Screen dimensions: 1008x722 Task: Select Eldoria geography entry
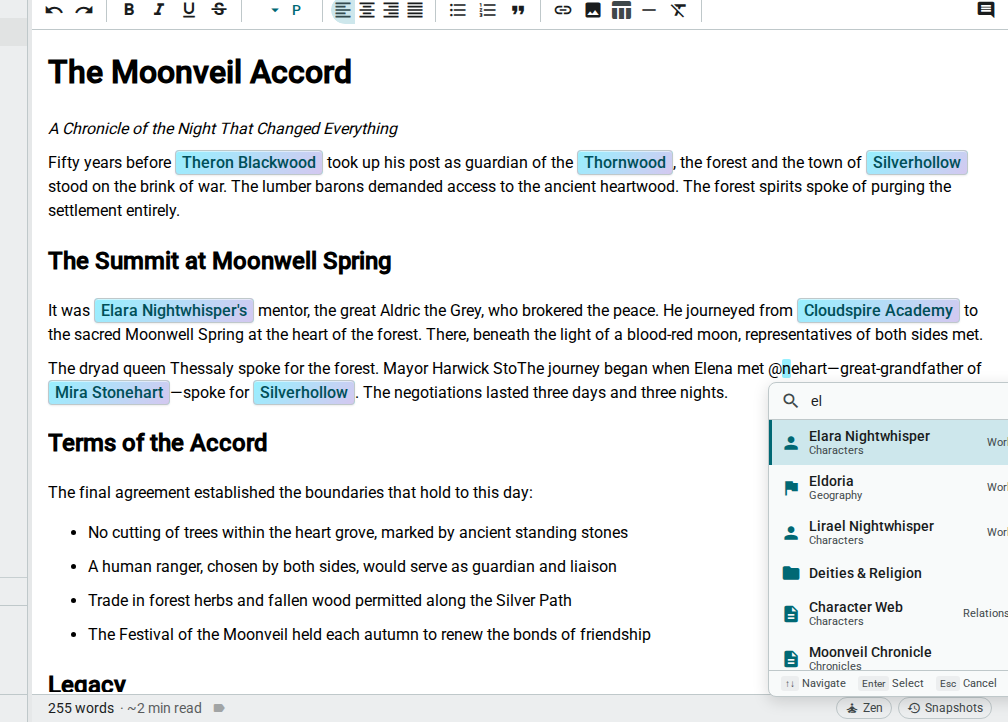pos(889,487)
